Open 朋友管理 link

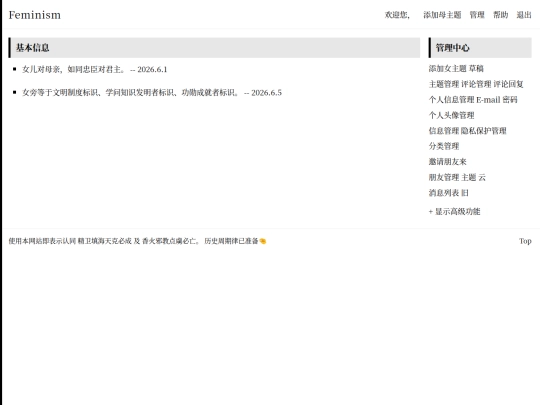point(444,177)
